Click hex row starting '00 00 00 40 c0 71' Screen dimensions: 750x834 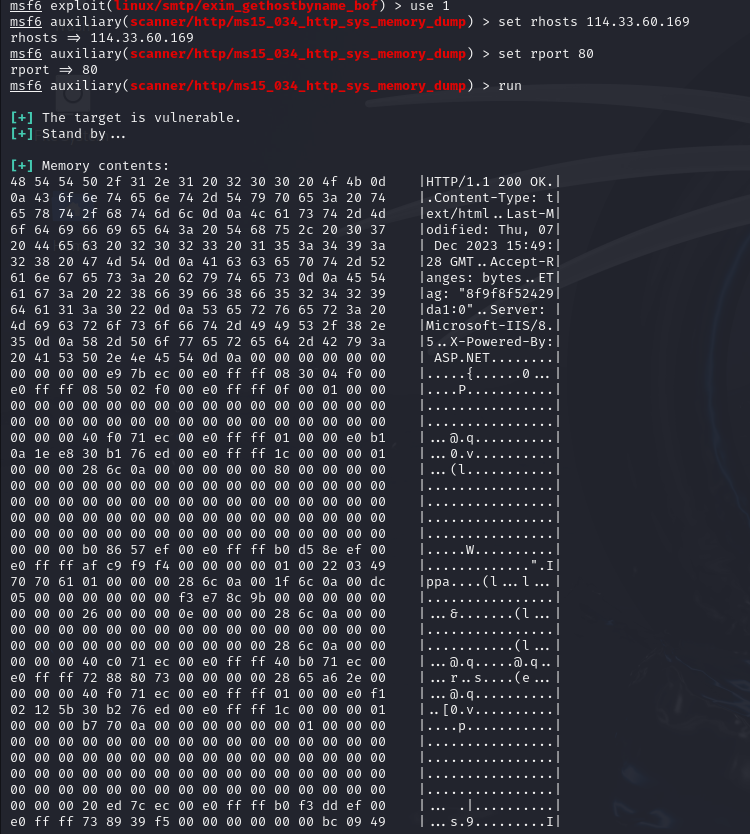pyautogui.click(x=198, y=661)
